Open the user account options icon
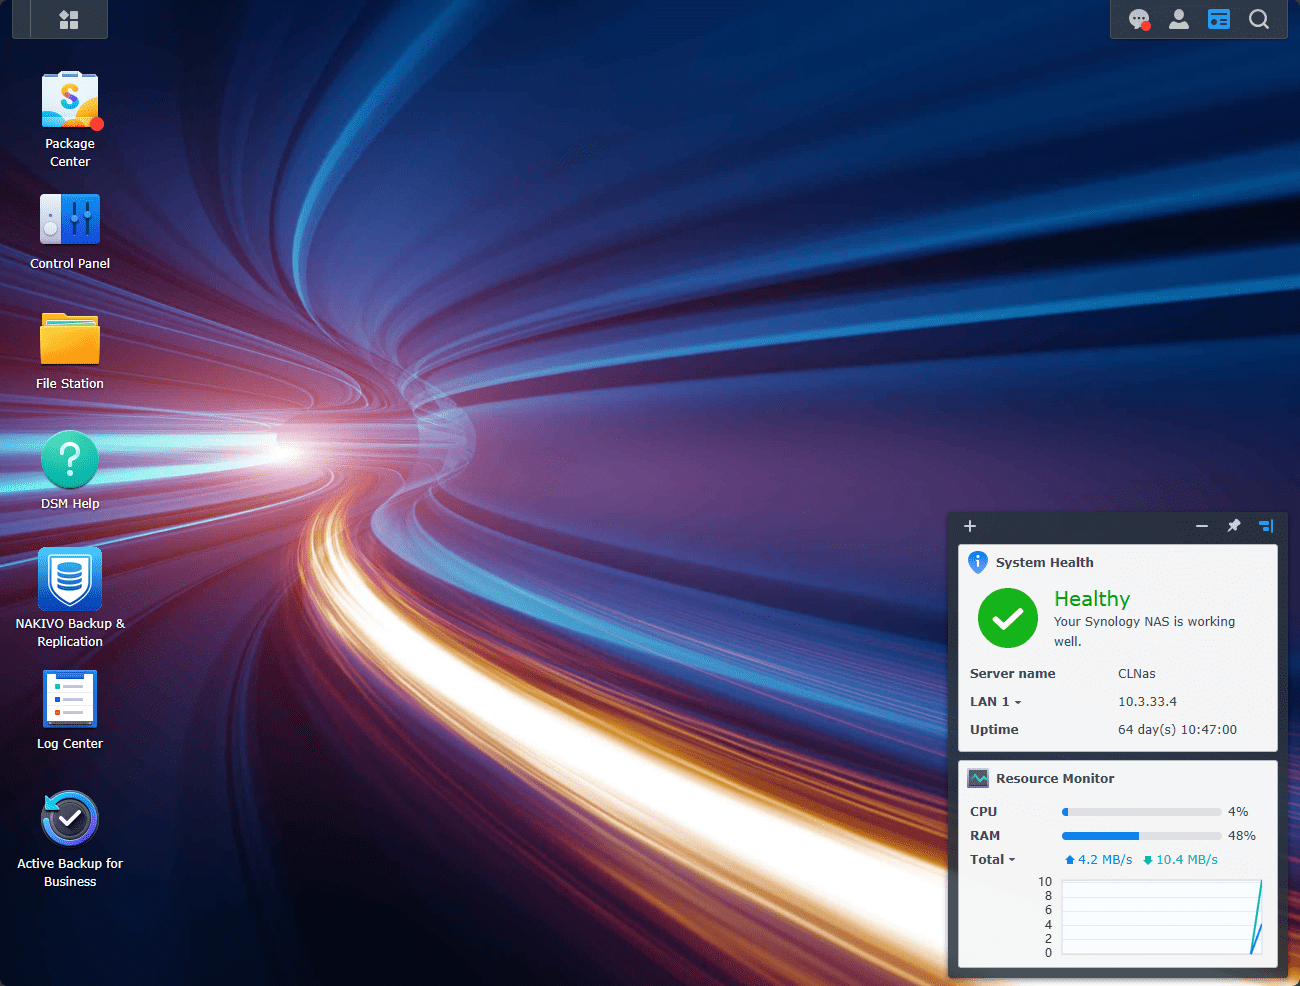 coord(1179,19)
